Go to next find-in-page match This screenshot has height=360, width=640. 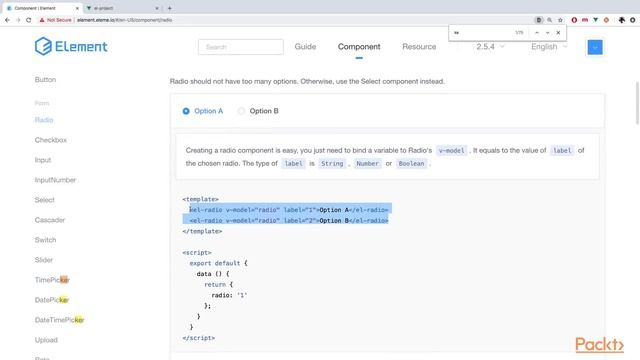(x=547, y=33)
